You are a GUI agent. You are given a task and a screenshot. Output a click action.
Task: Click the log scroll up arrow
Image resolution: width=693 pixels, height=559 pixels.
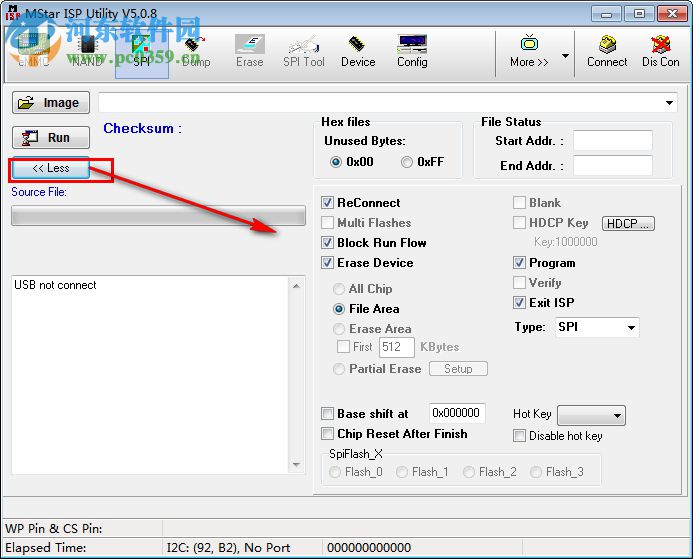297,286
